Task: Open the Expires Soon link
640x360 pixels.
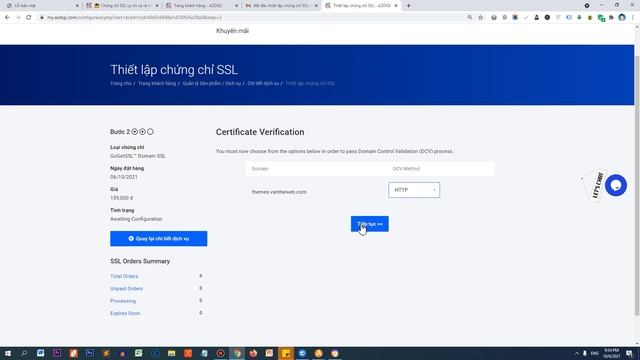Action: click(x=125, y=313)
